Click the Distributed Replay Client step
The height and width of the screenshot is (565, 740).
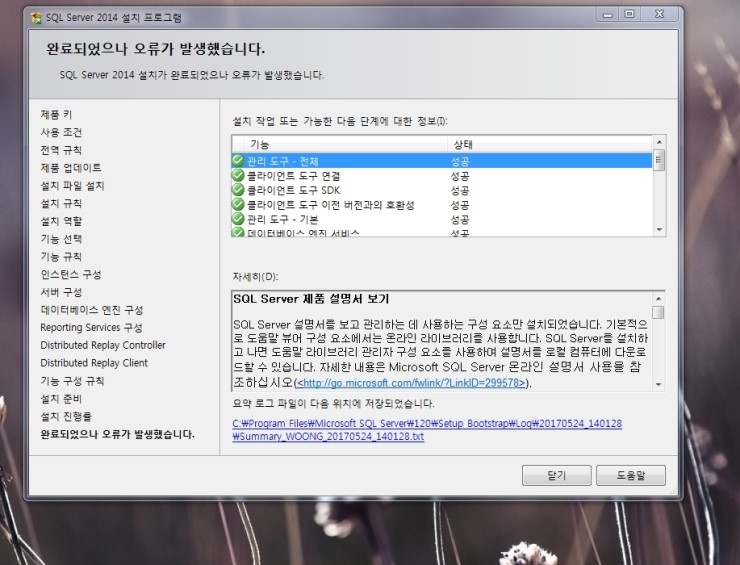tap(94, 363)
